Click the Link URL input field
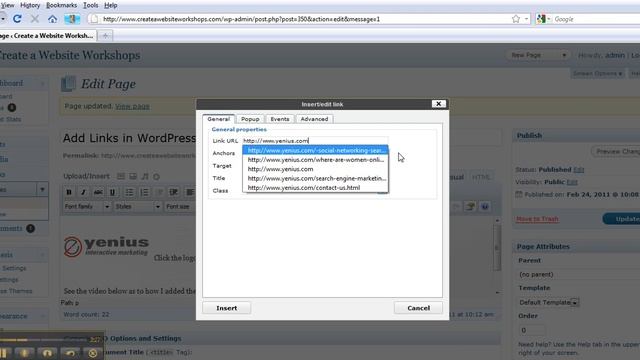The height and width of the screenshot is (360, 640). (315, 140)
